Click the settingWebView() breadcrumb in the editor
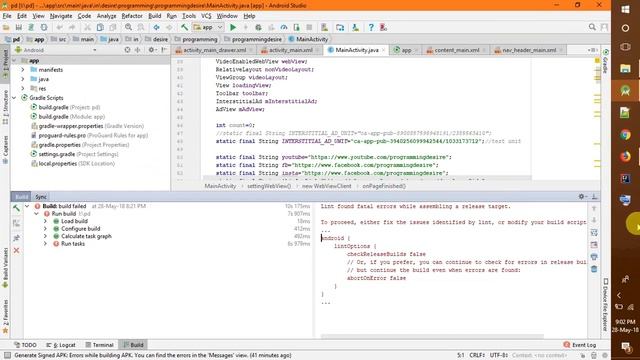Screen dimensions: 640x360 269,186
